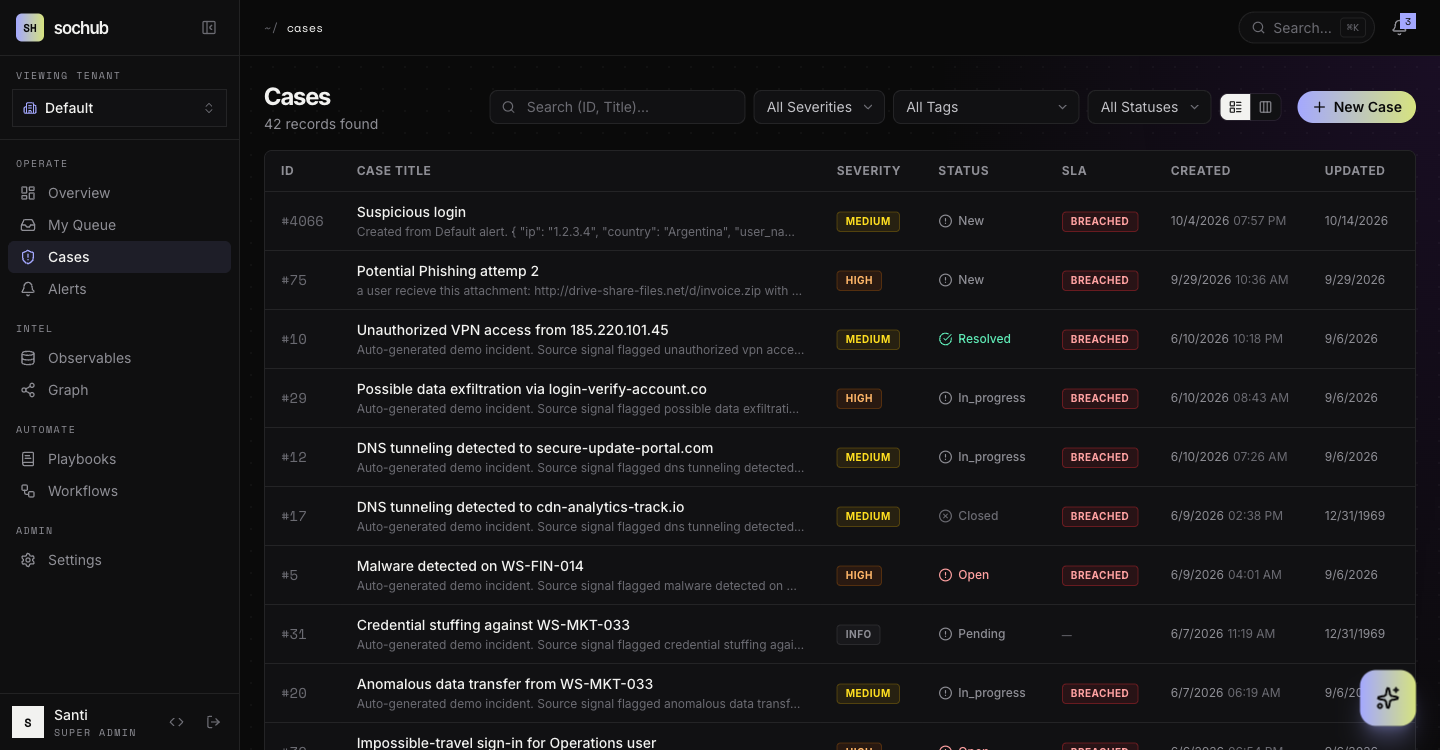The width and height of the screenshot is (1440, 750).
Task: Sort by the Created column header
Action: pos(1200,171)
